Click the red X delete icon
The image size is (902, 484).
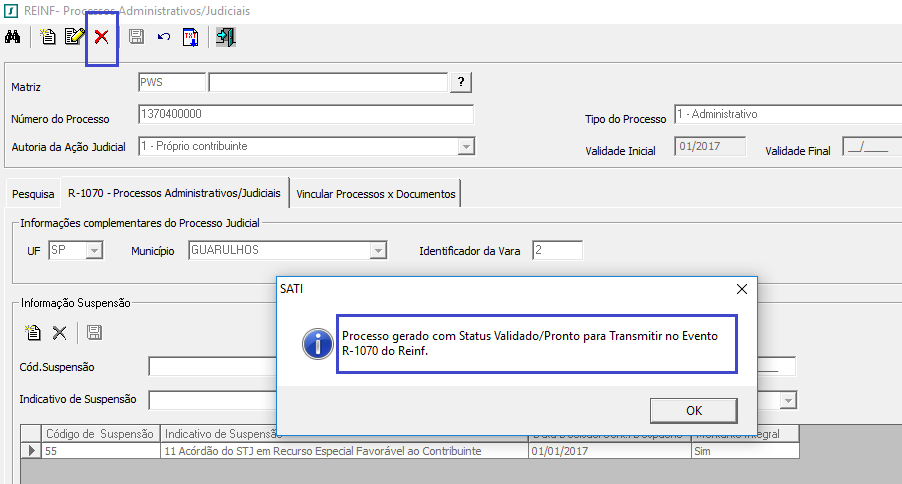101,37
